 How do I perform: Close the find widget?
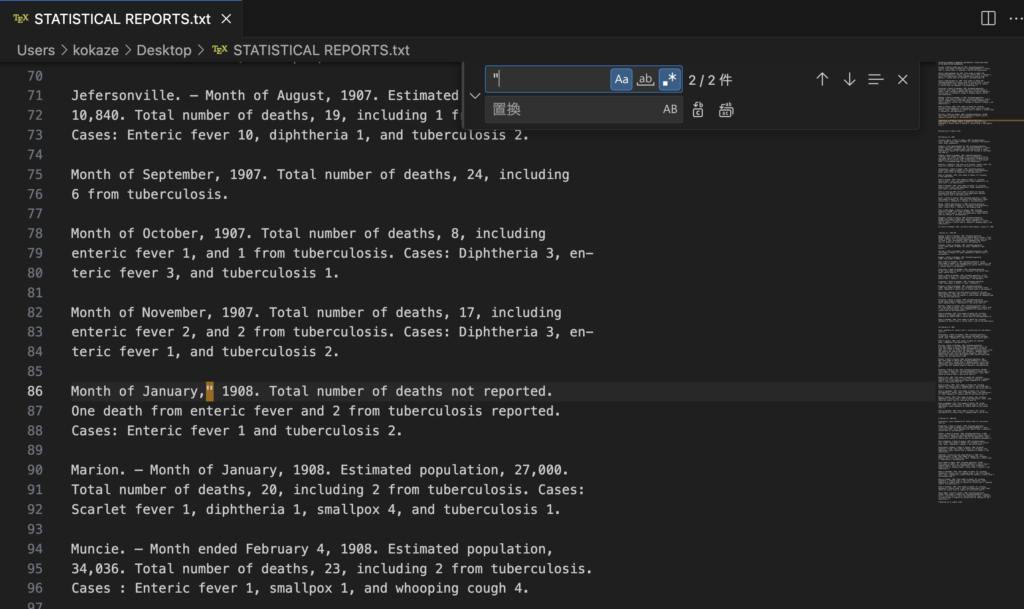tap(903, 79)
